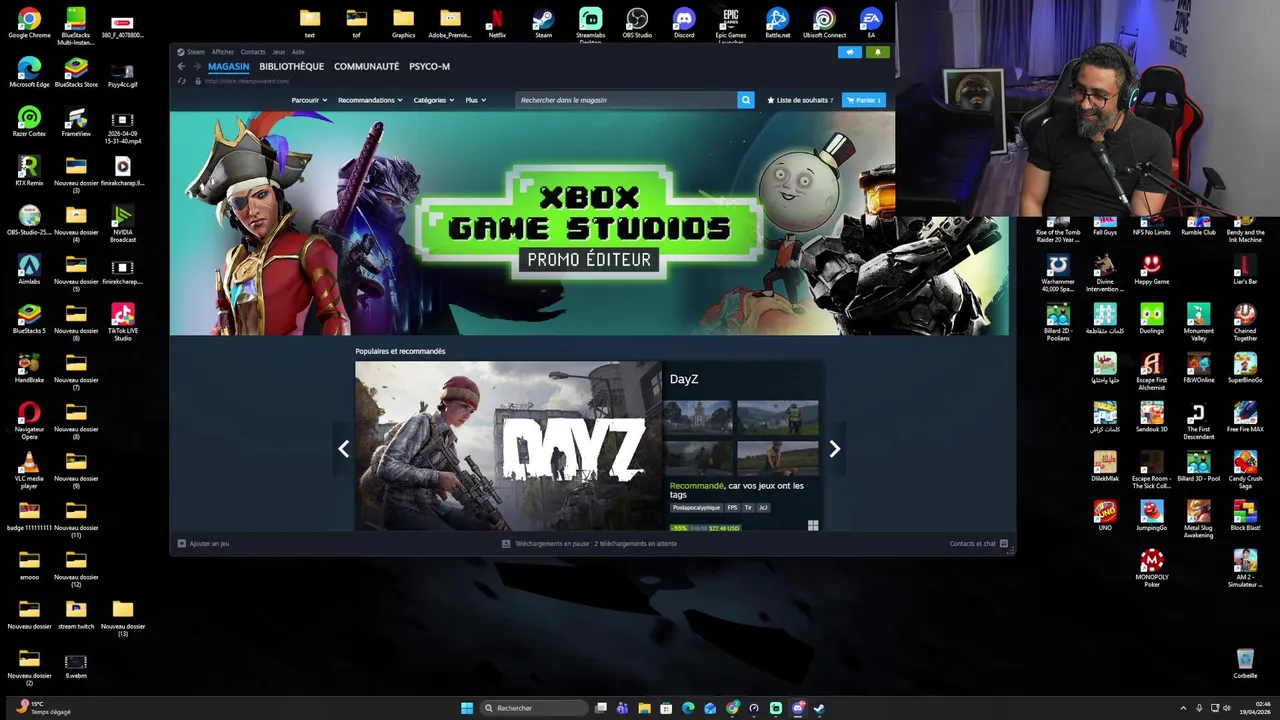
Task: Open Steam from the taskbar
Action: click(820, 708)
